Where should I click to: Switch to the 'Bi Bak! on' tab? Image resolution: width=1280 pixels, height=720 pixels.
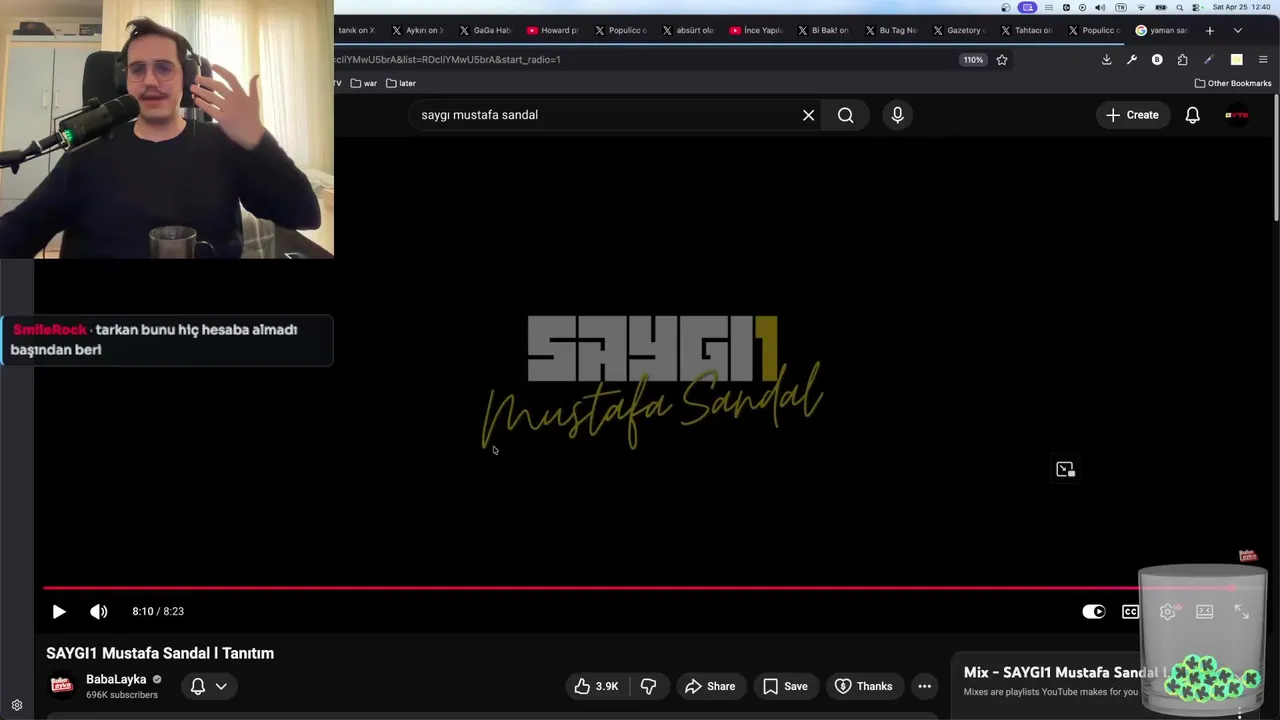[x=823, y=30]
